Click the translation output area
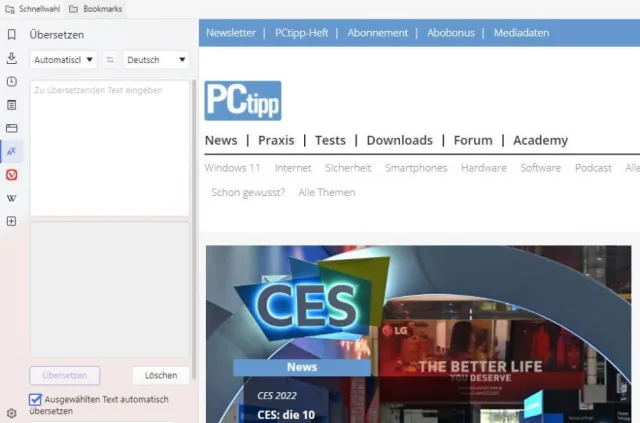 pyautogui.click(x=110, y=289)
